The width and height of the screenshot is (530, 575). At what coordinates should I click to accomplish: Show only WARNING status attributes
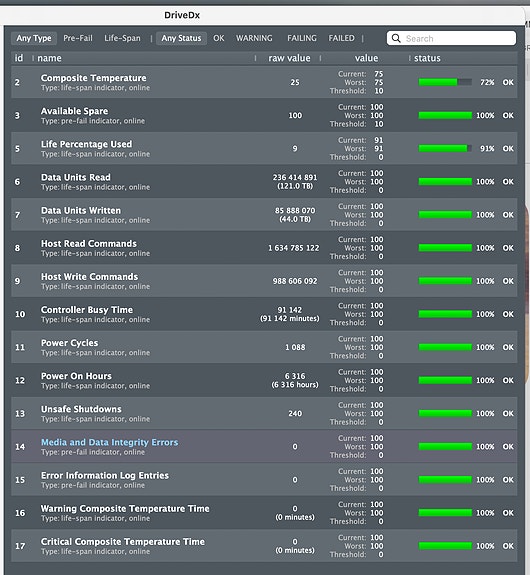(x=254, y=38)
